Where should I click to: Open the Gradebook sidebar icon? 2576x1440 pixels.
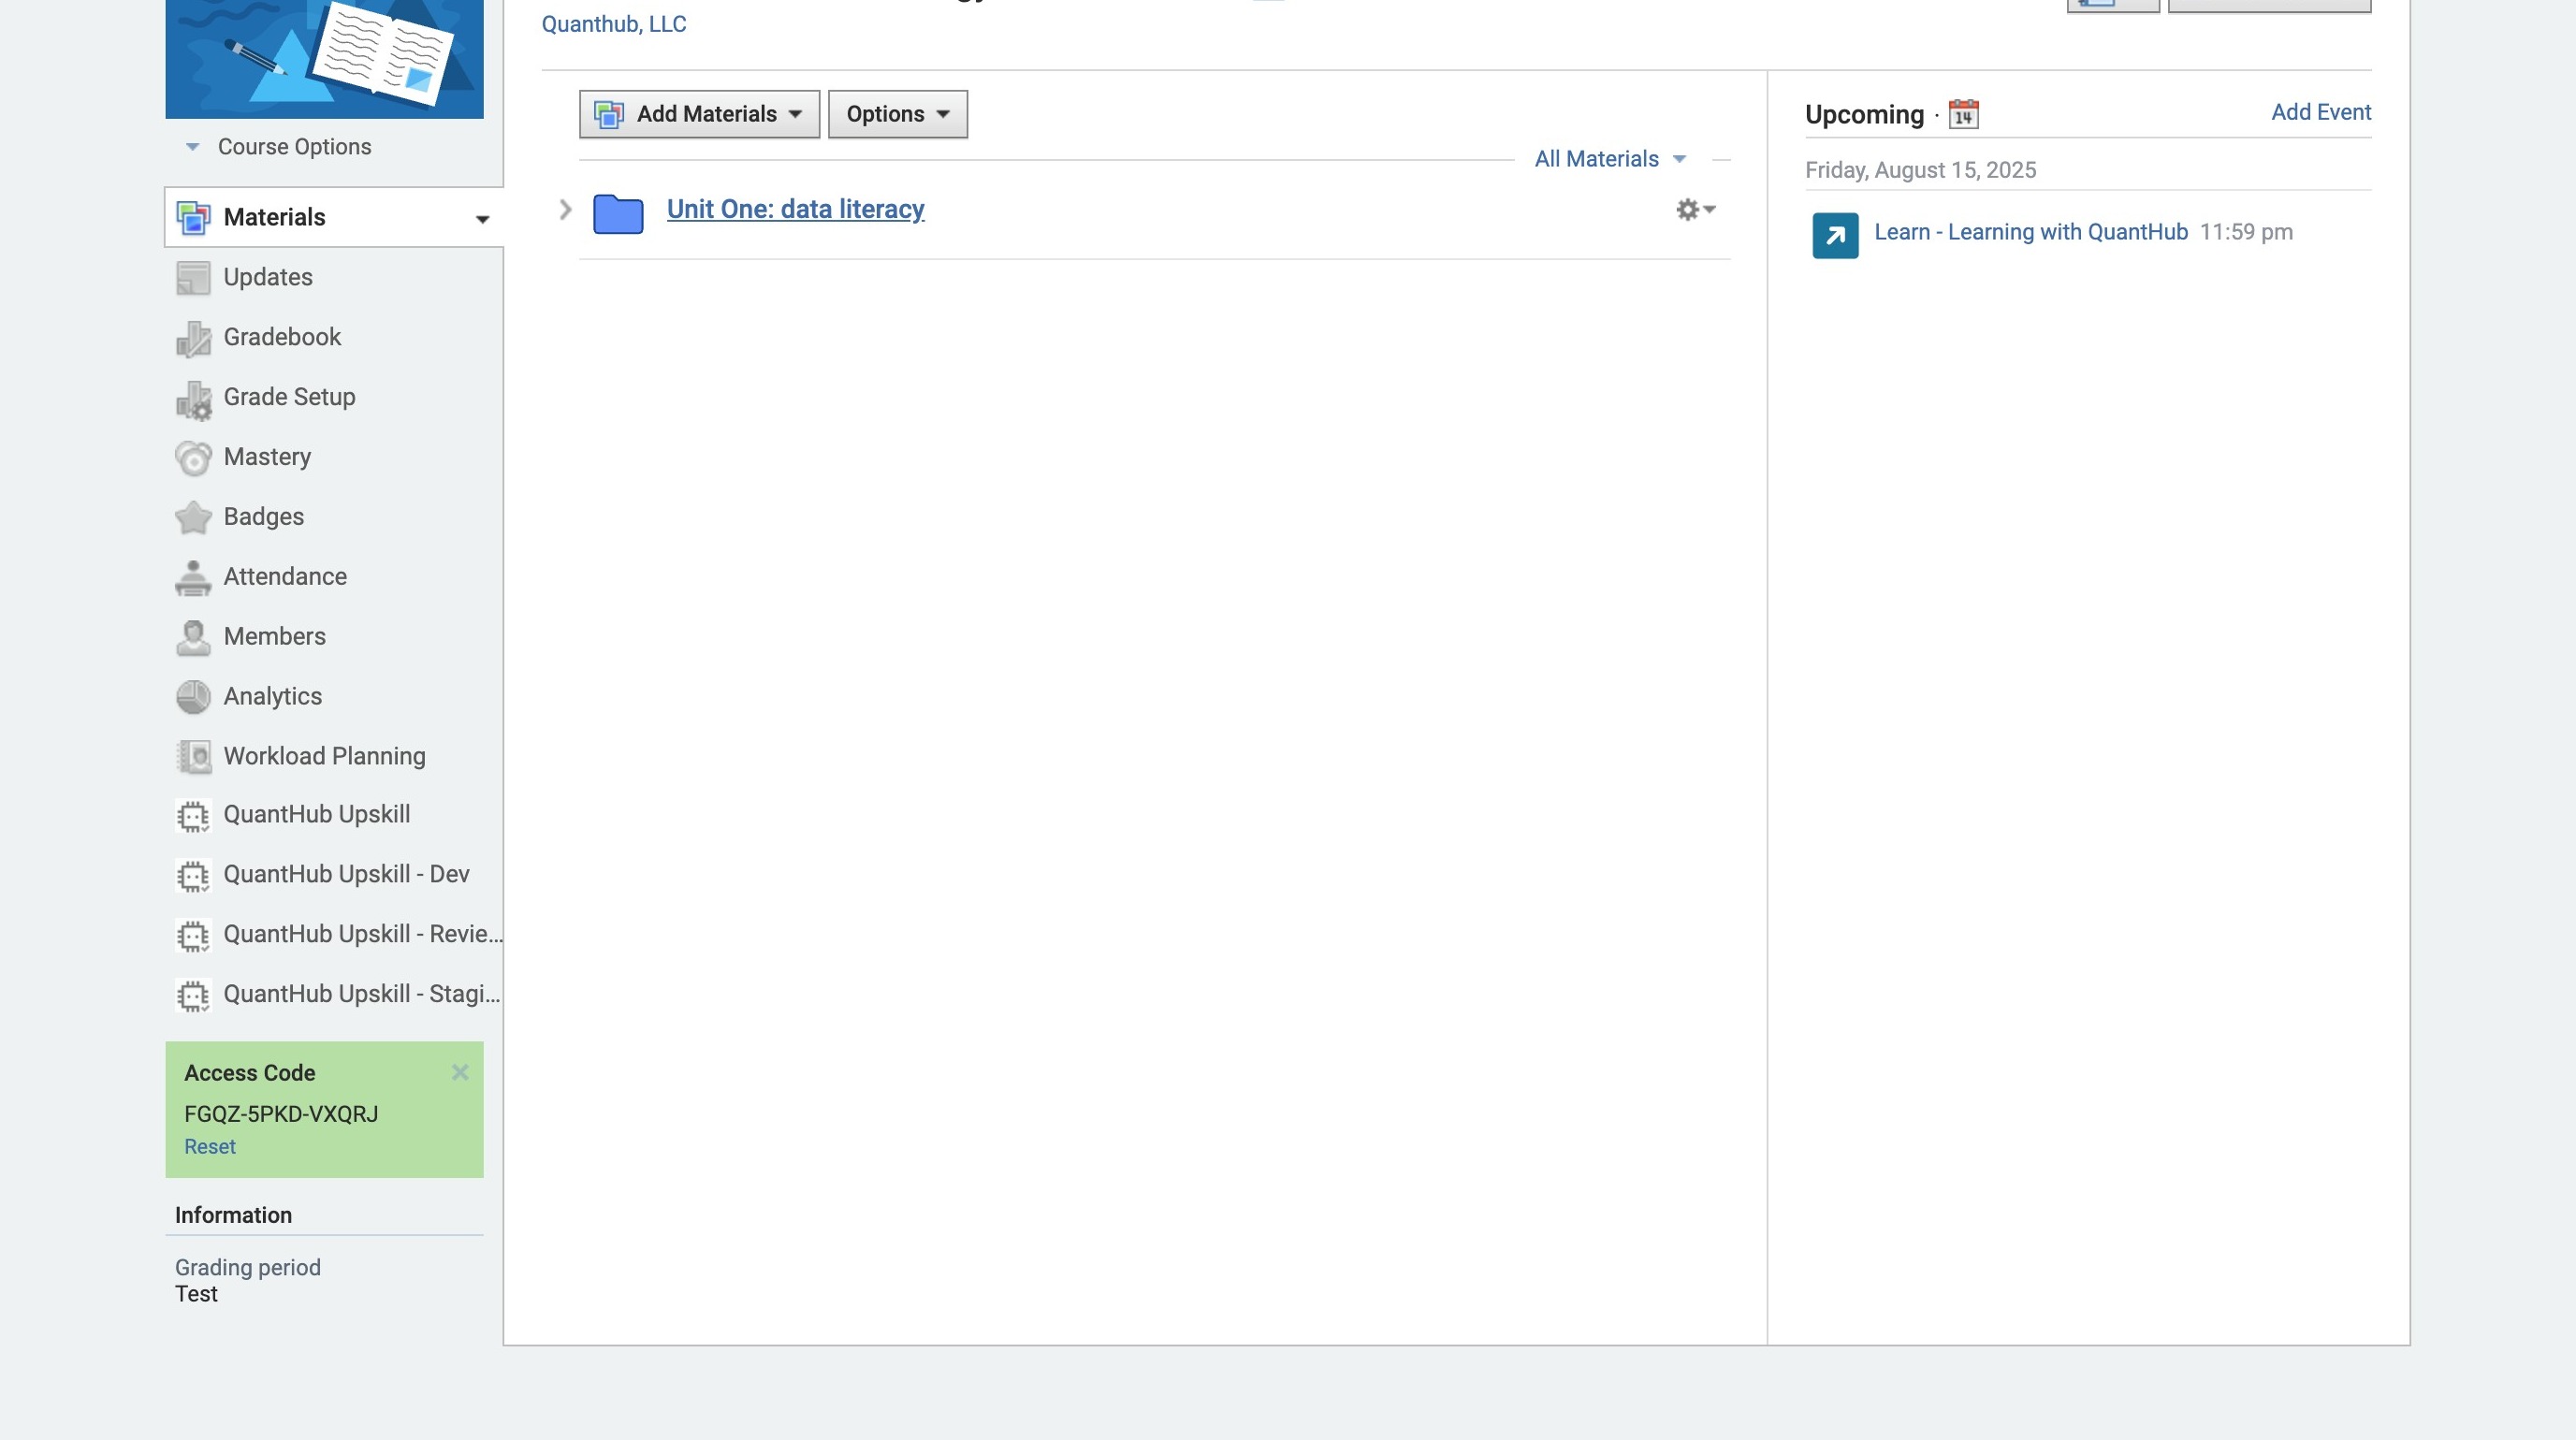[193, 338]
